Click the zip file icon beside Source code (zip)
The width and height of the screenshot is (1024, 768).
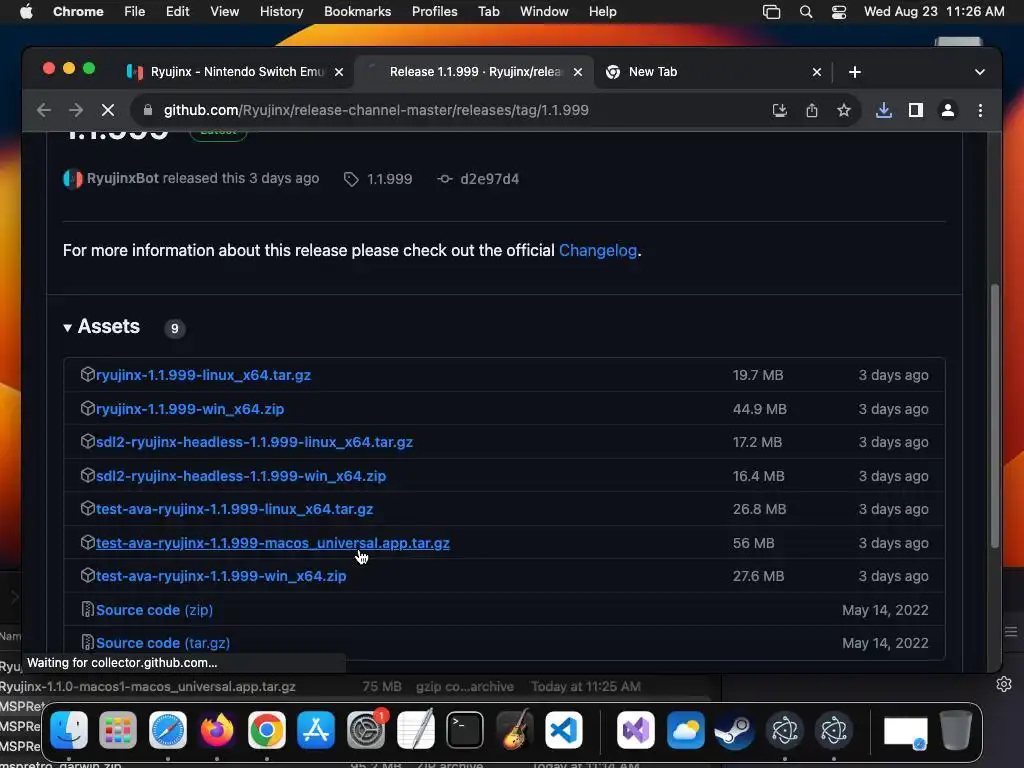tap(87, 609)
